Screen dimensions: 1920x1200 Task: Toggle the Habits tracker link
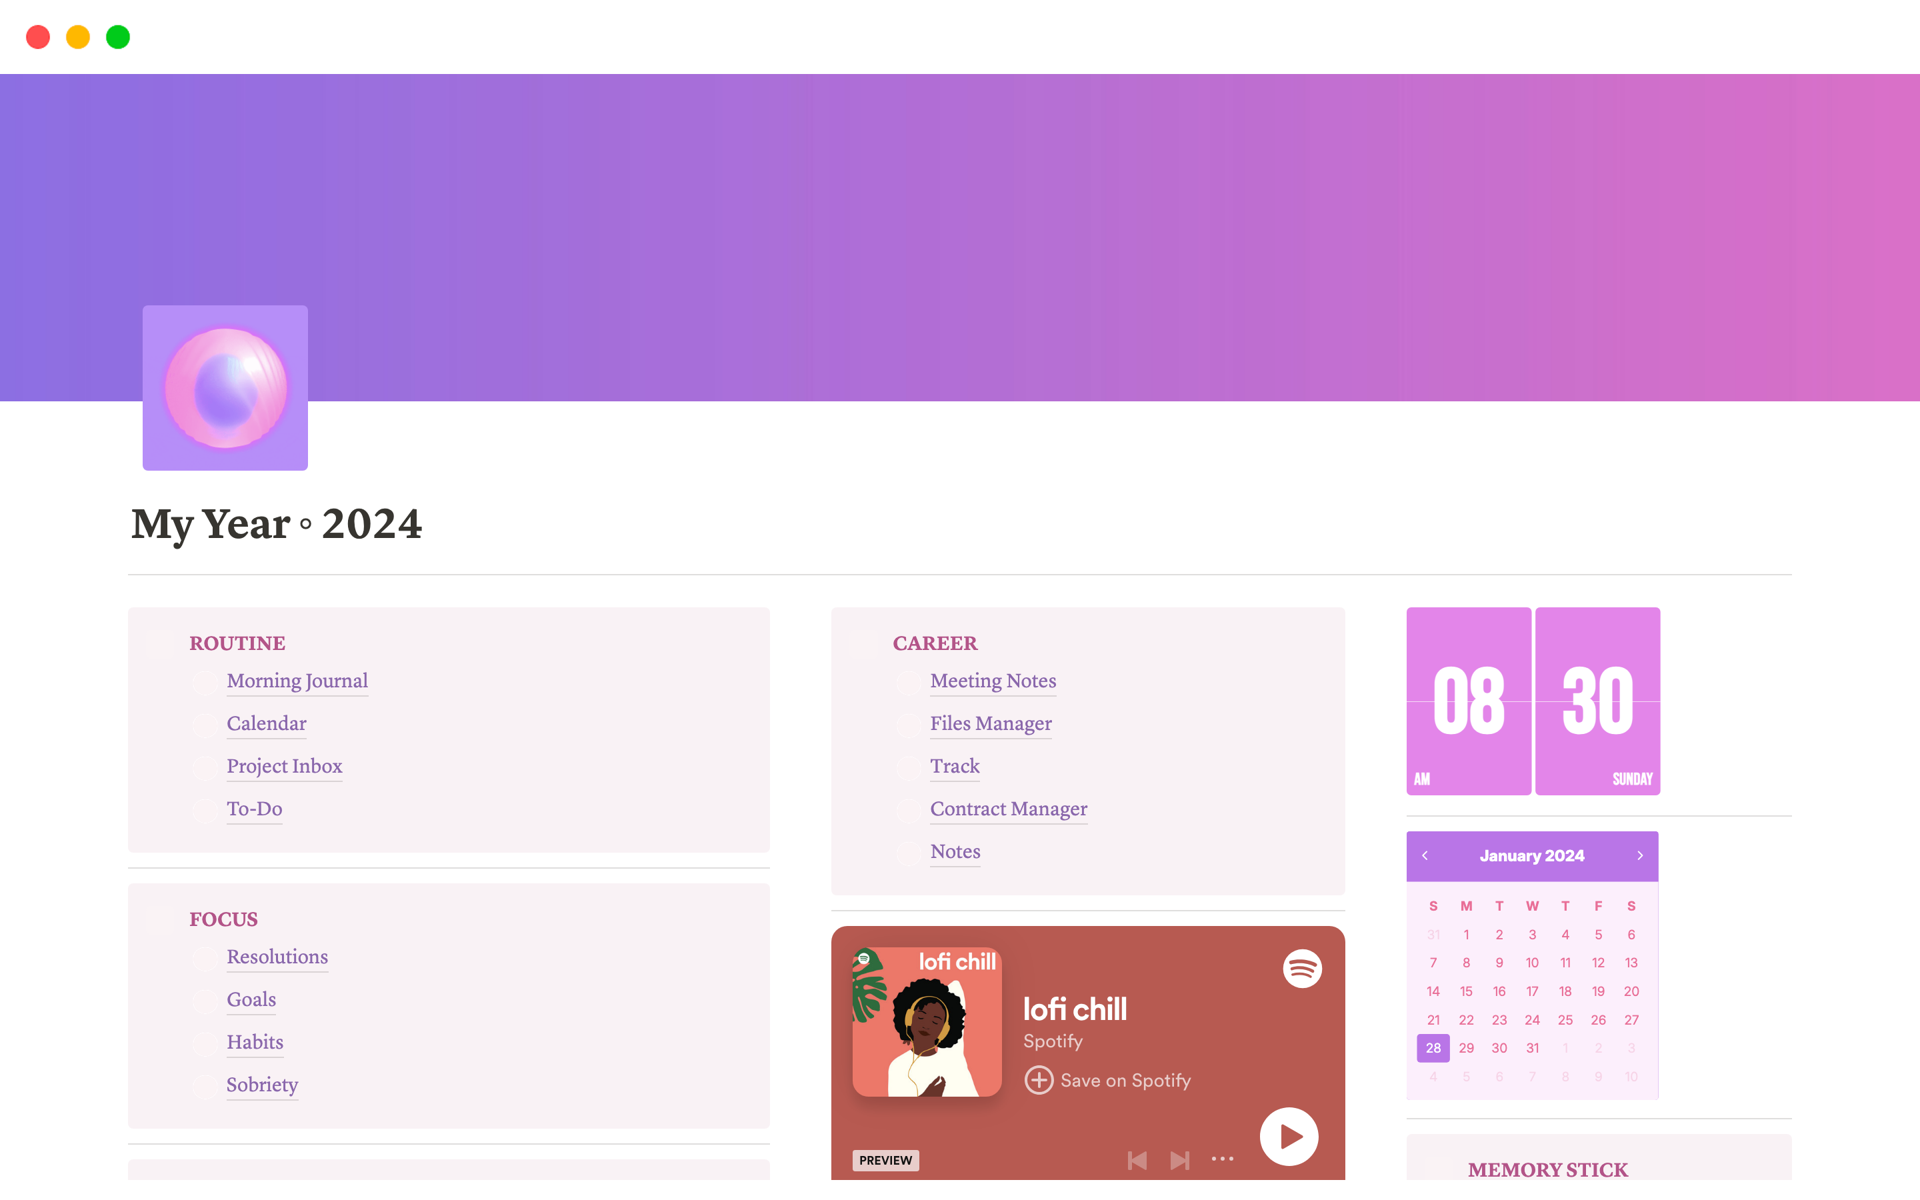tap(254, 1041)
